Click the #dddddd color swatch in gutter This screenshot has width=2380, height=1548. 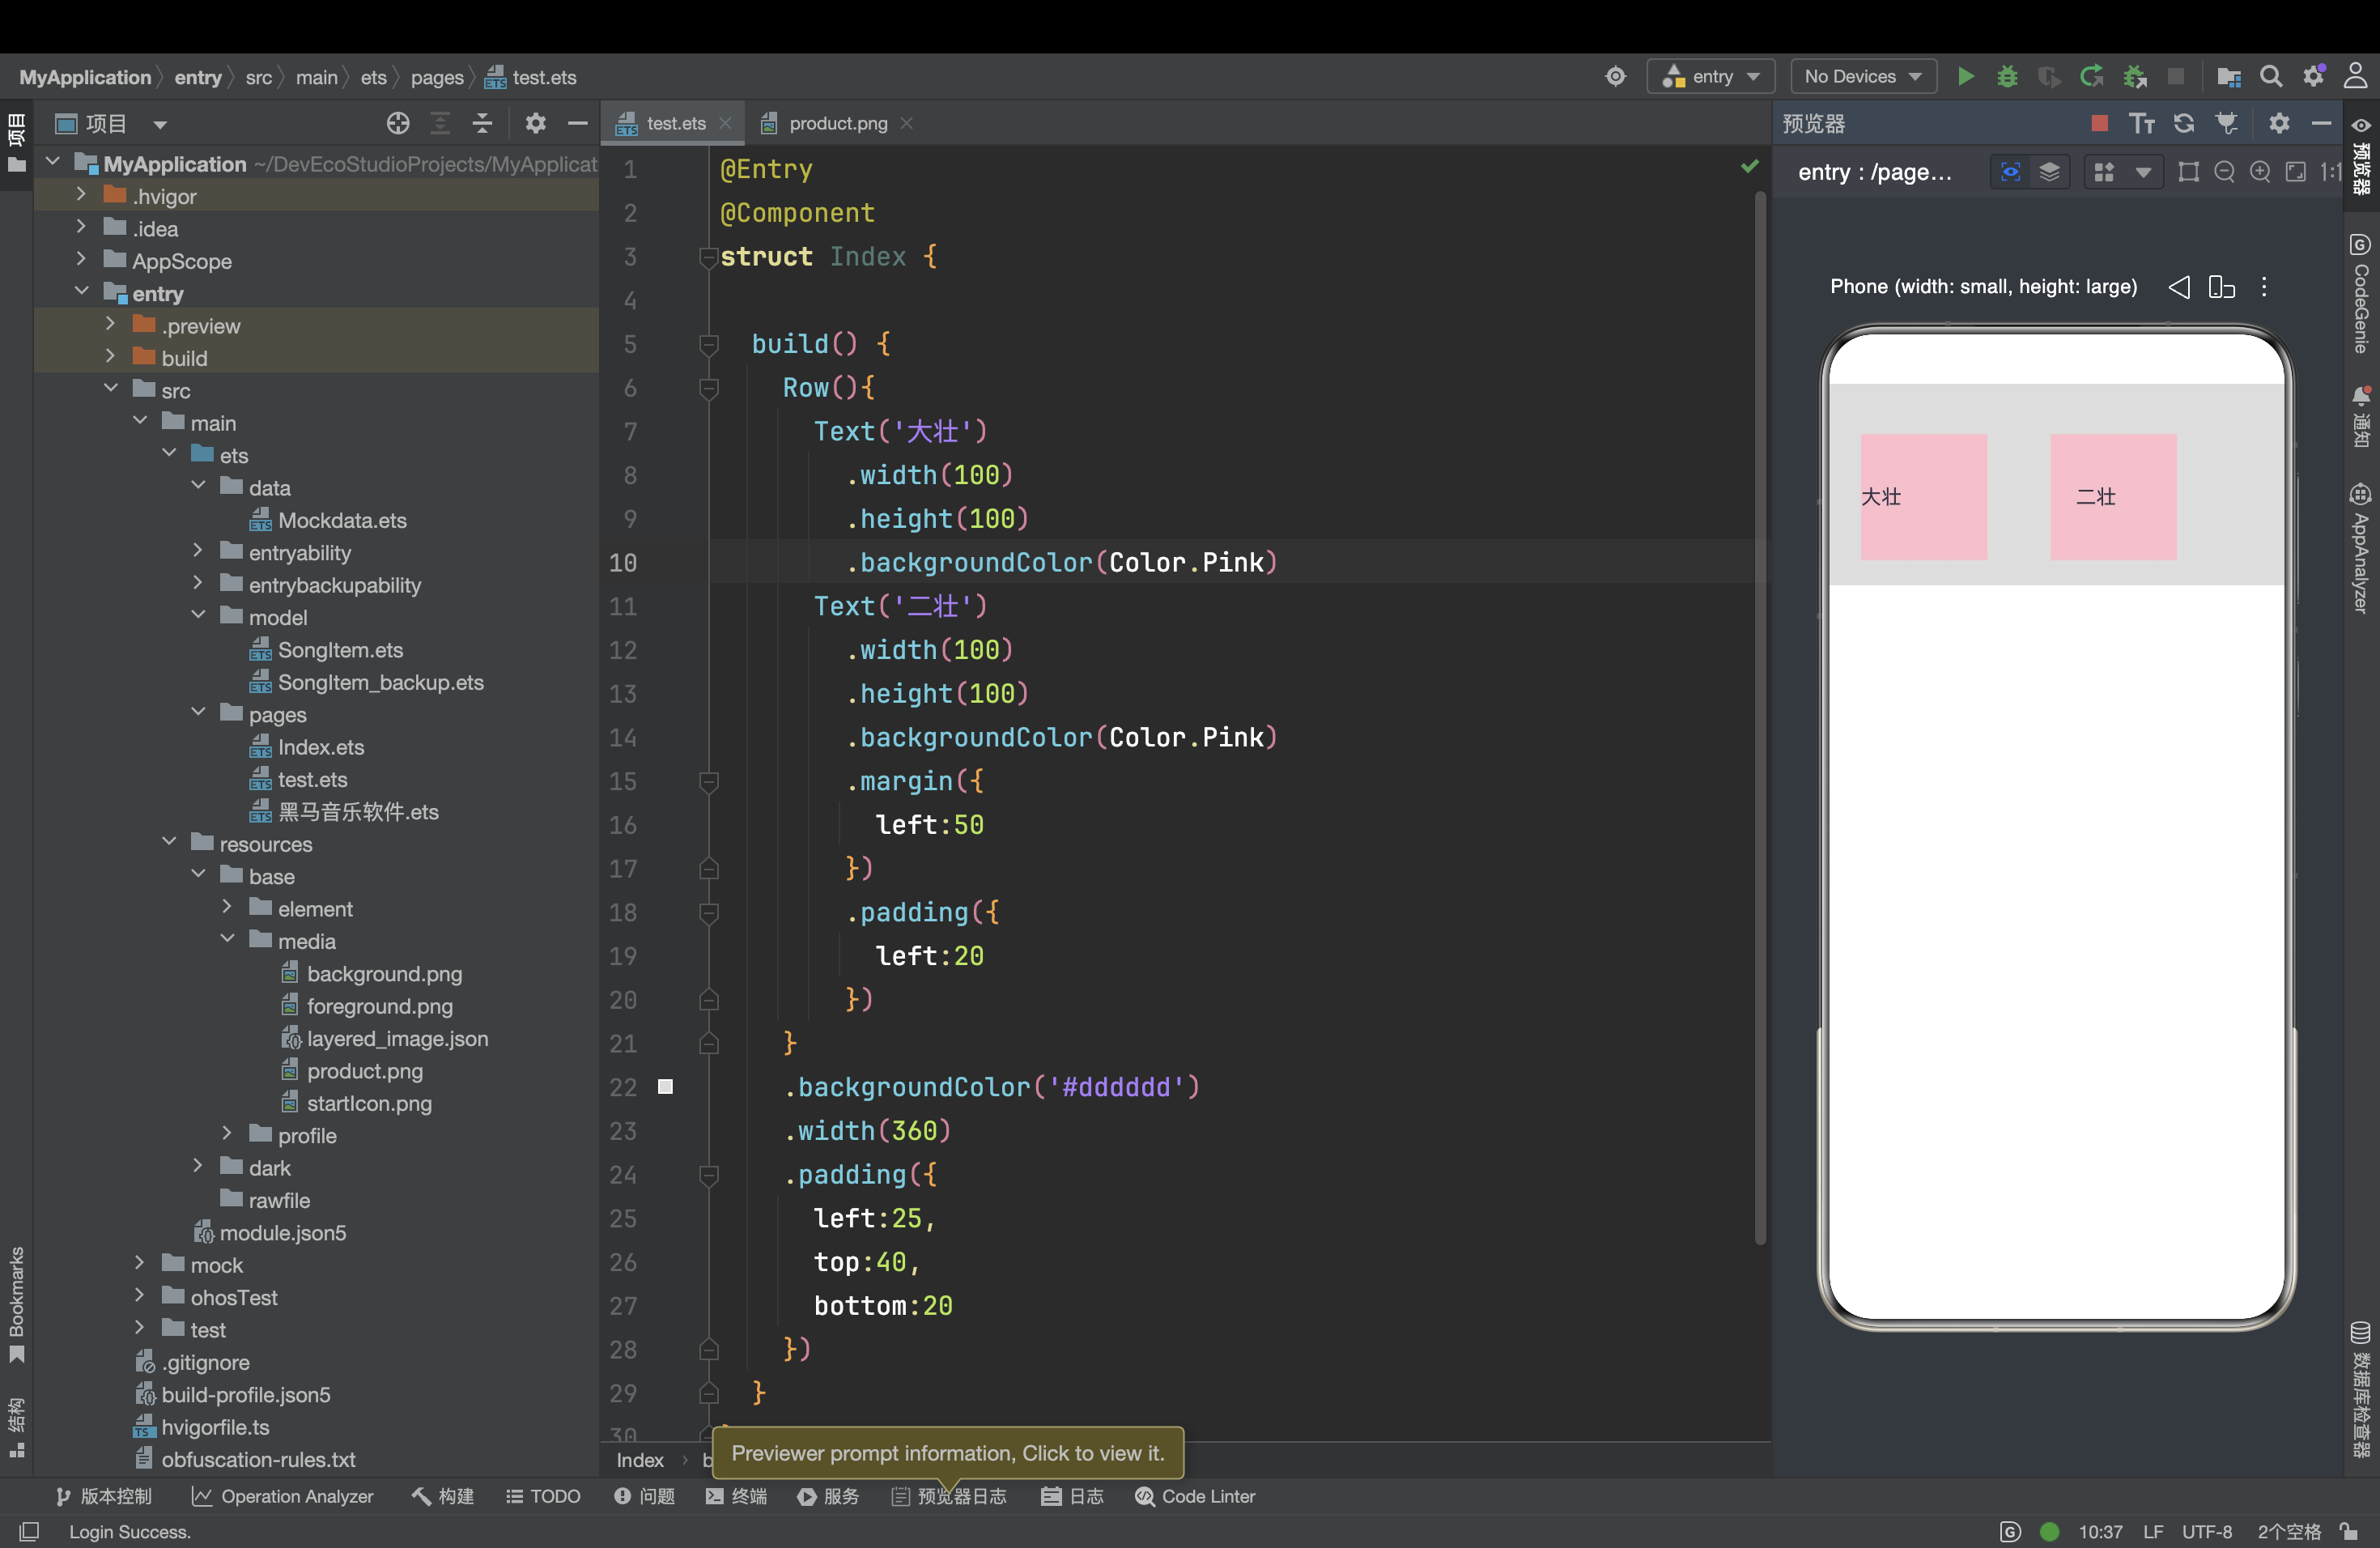click(x=665, y=1087)
